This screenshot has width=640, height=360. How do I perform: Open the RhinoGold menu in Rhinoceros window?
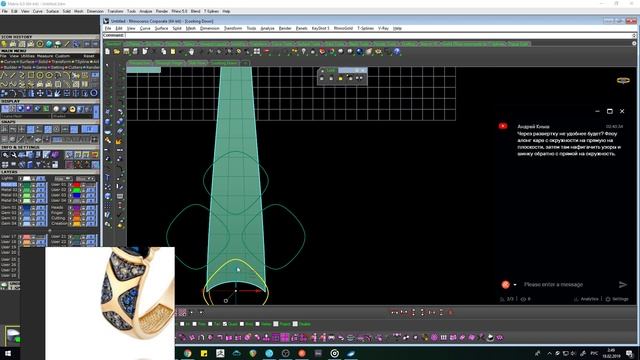point(343,28)
